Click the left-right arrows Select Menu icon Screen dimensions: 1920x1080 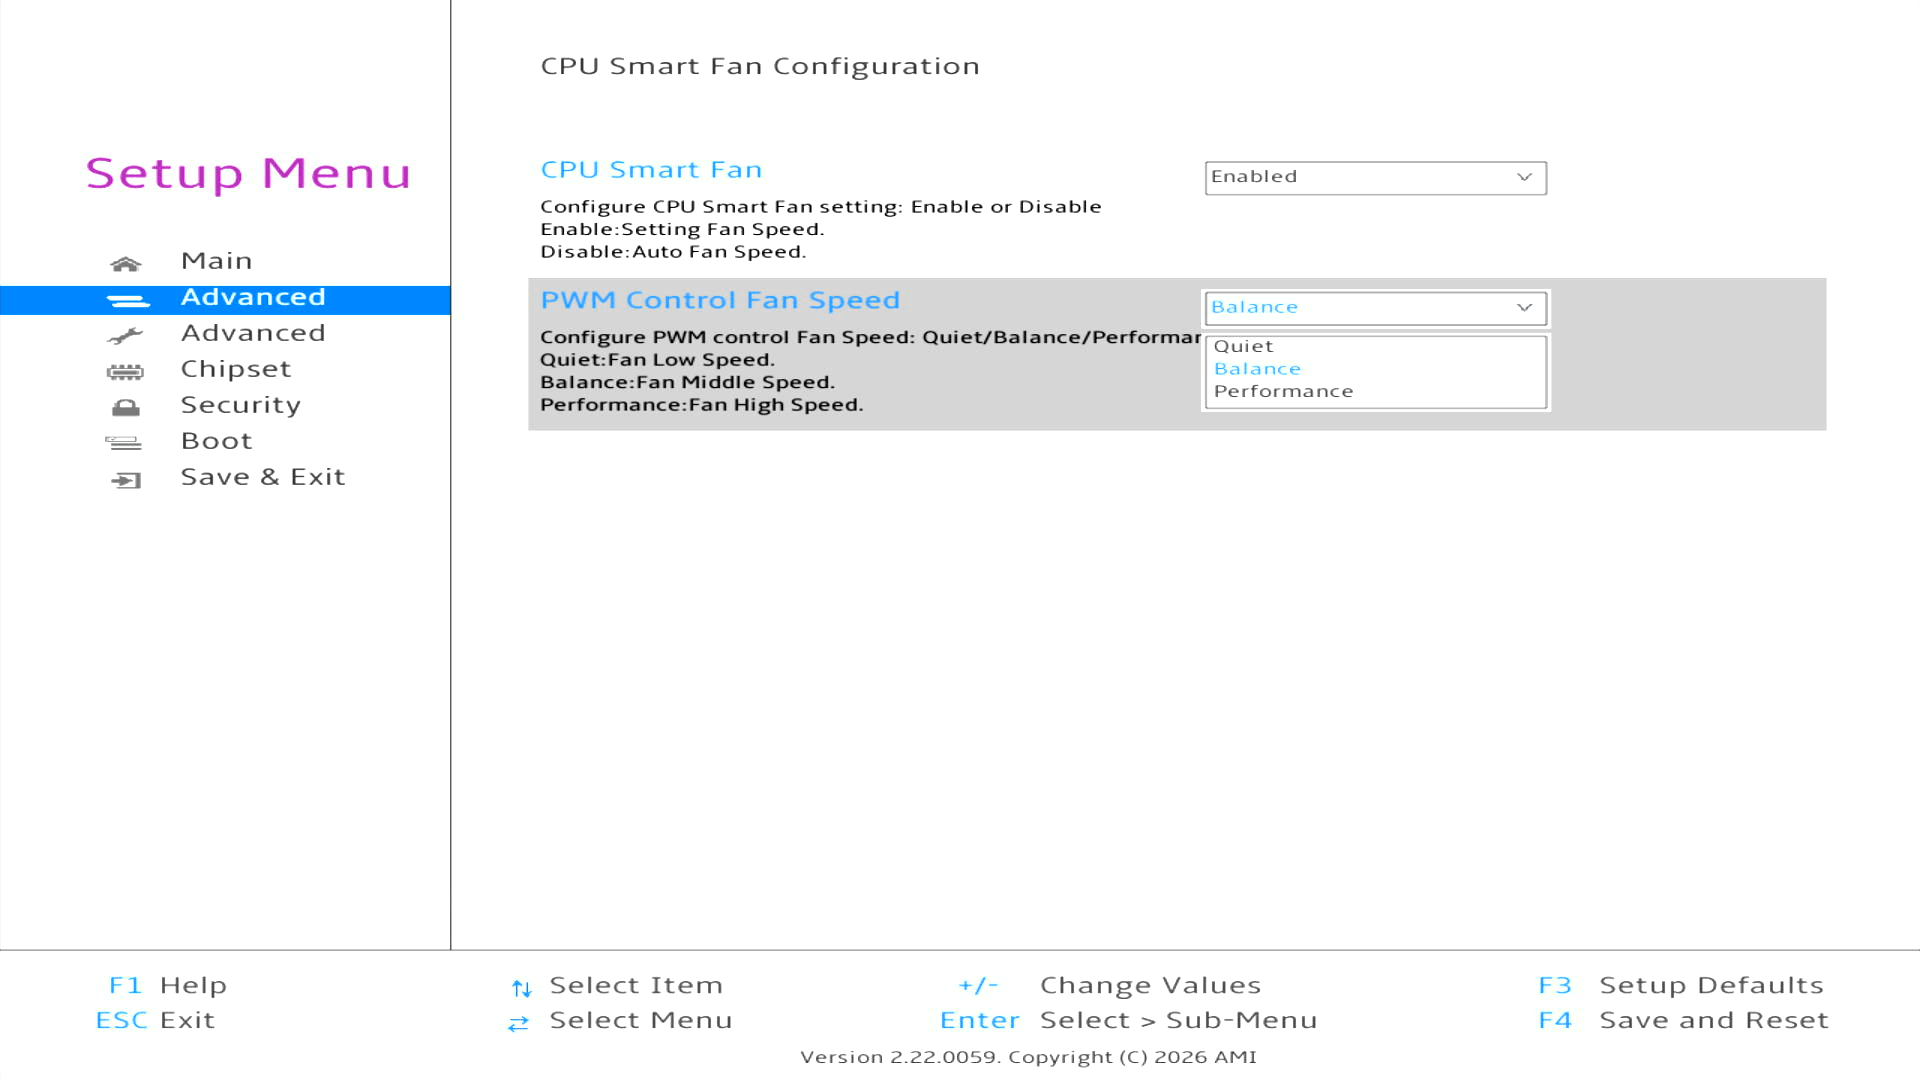[518, 1023]
